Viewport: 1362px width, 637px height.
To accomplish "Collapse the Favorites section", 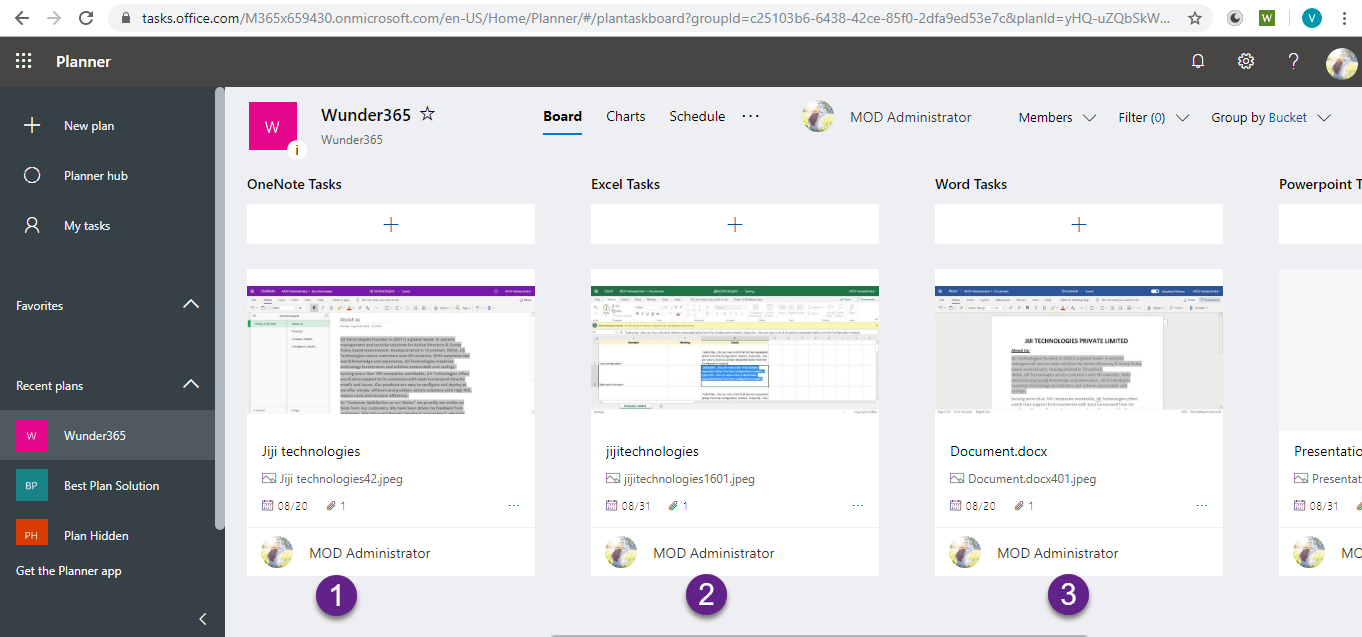I will [191, 305].
